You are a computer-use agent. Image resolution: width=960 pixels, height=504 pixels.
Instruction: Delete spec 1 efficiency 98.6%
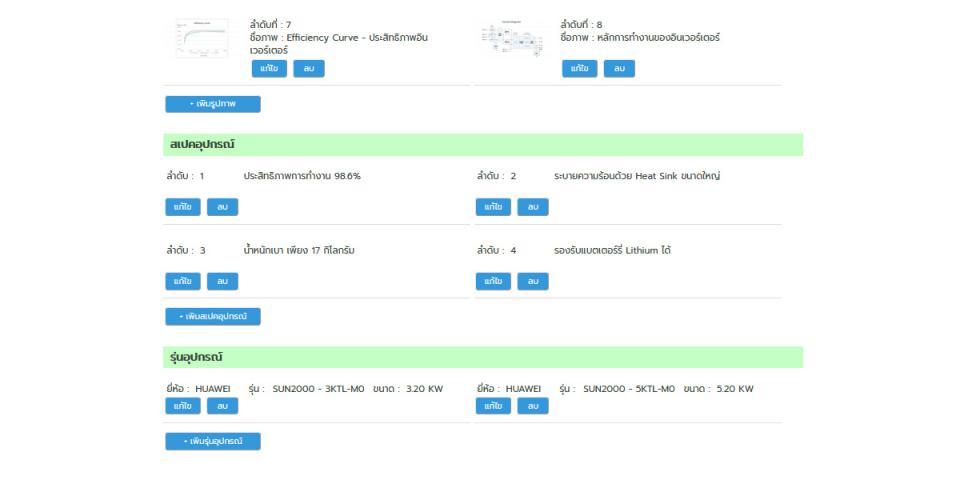click(x=223, y=207)
